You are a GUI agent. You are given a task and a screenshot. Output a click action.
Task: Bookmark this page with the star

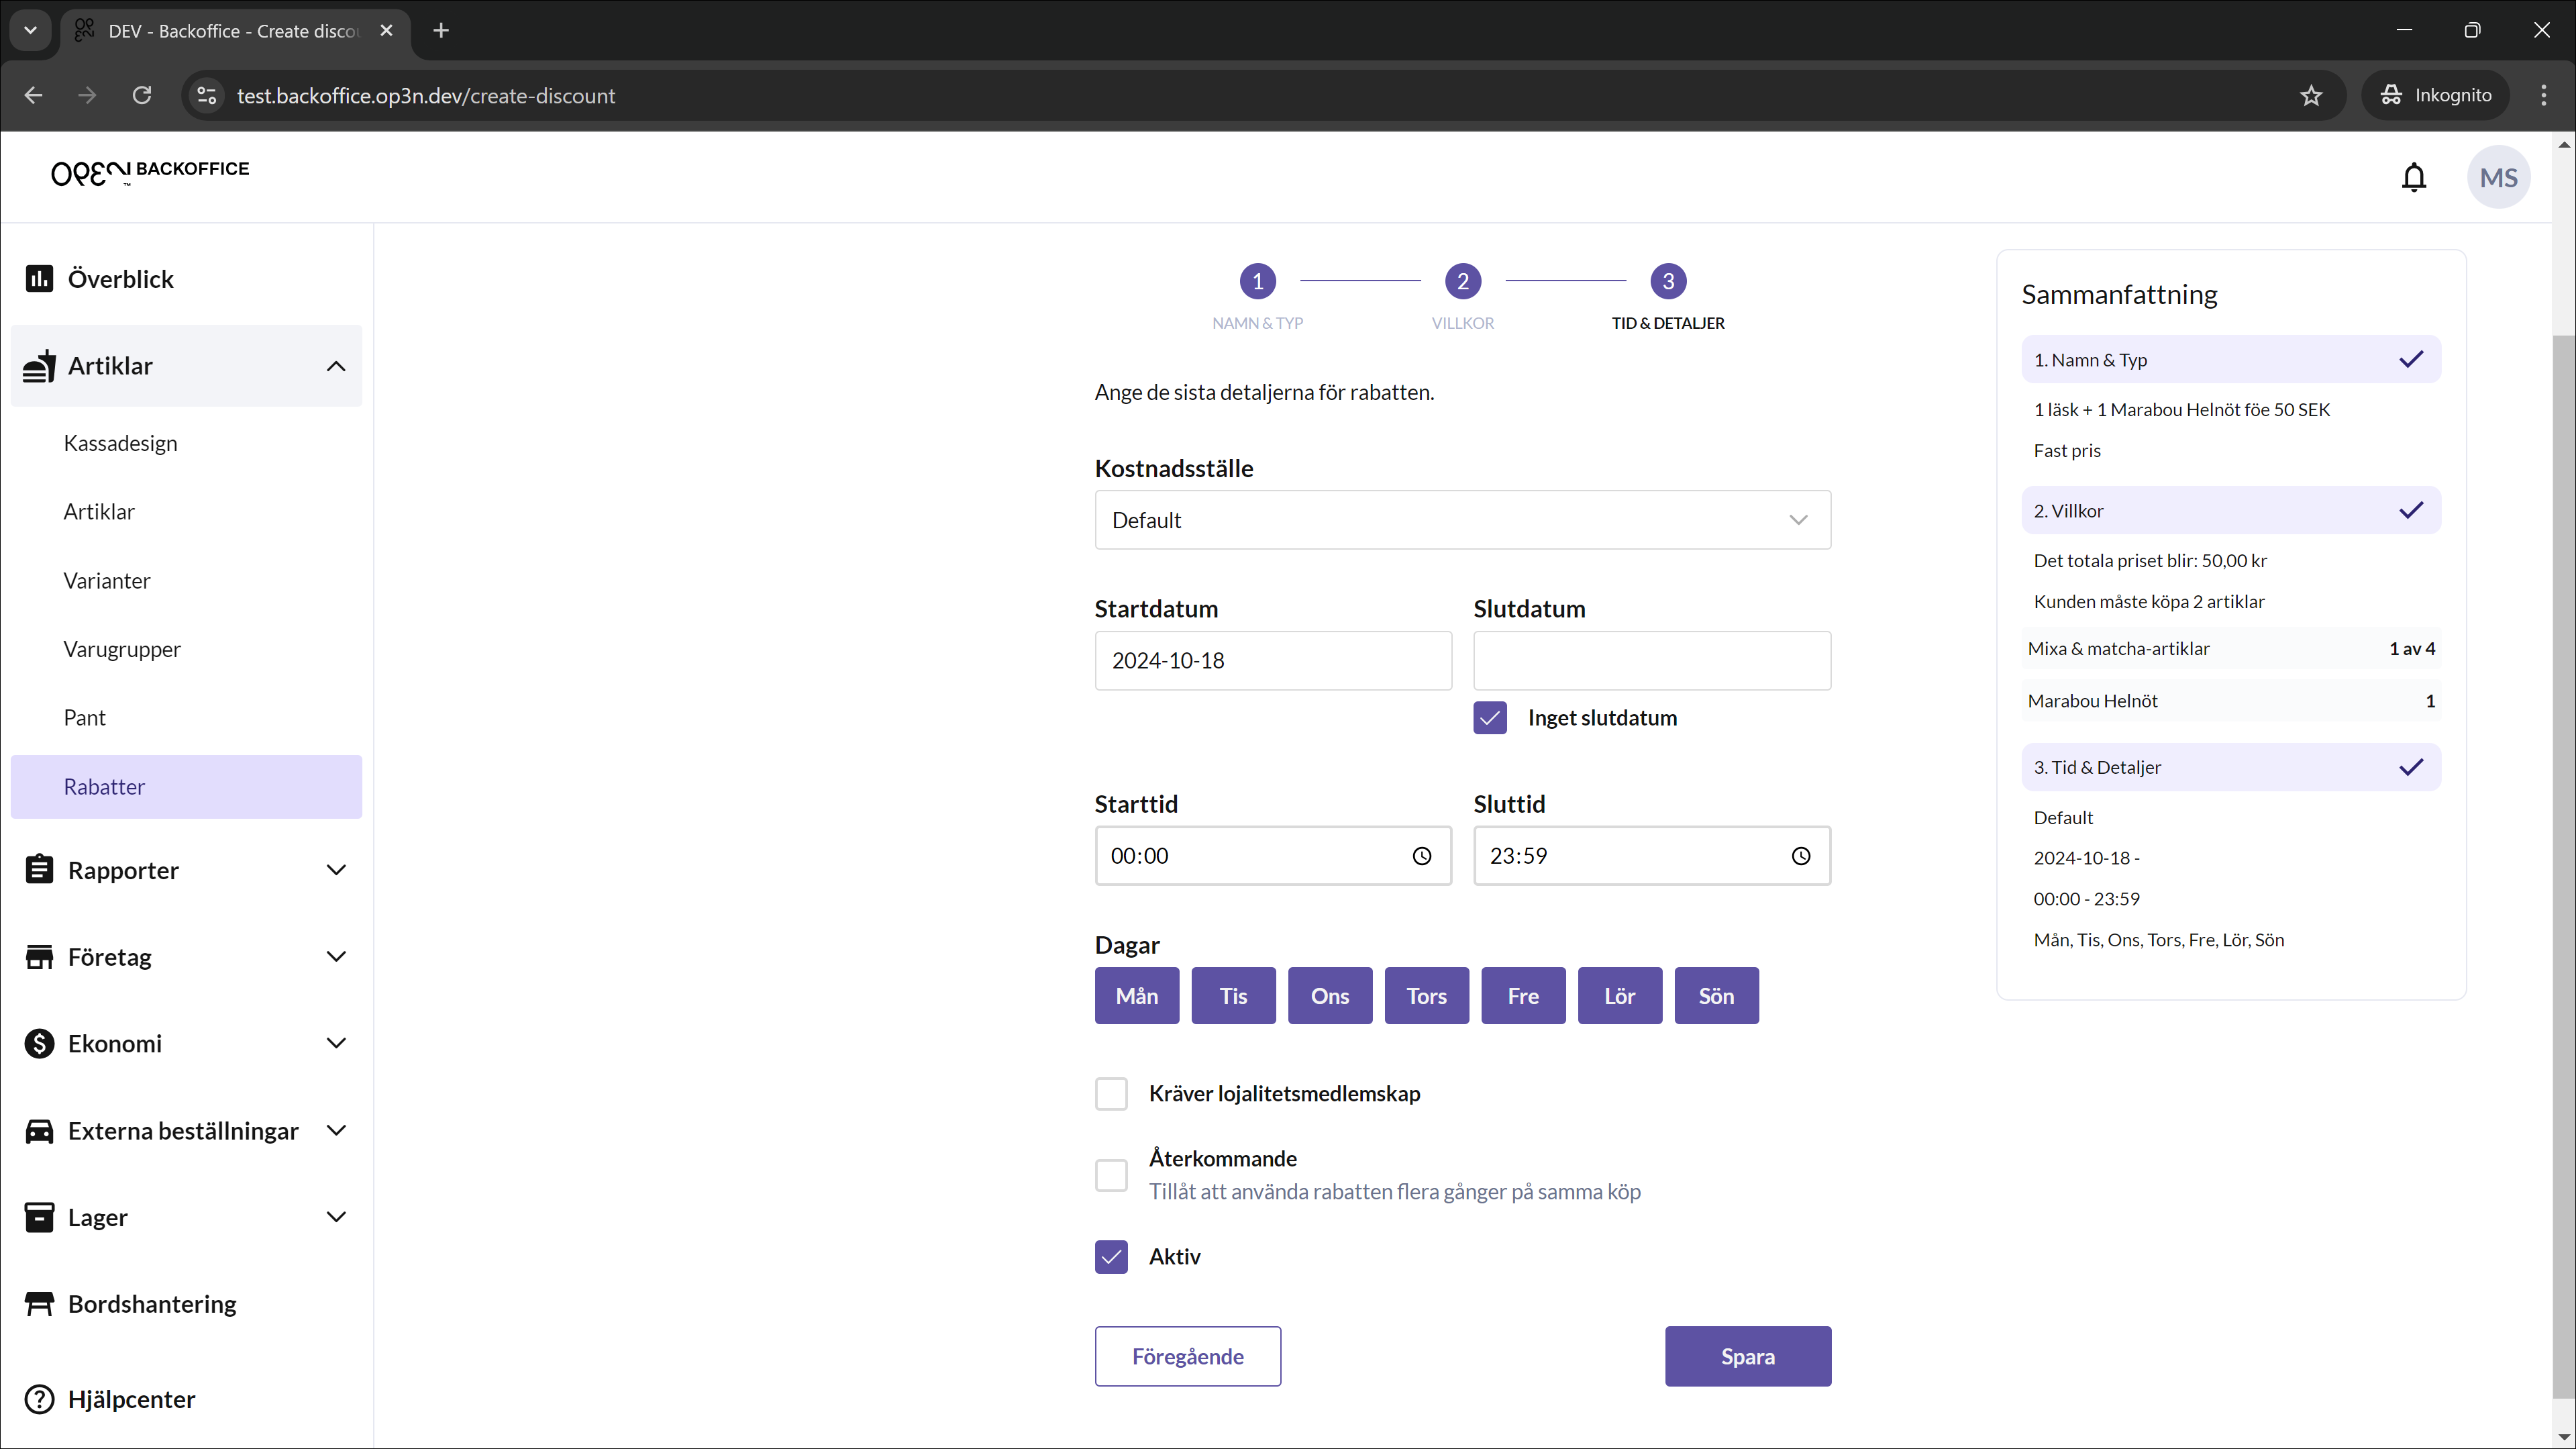(2310, 95)
